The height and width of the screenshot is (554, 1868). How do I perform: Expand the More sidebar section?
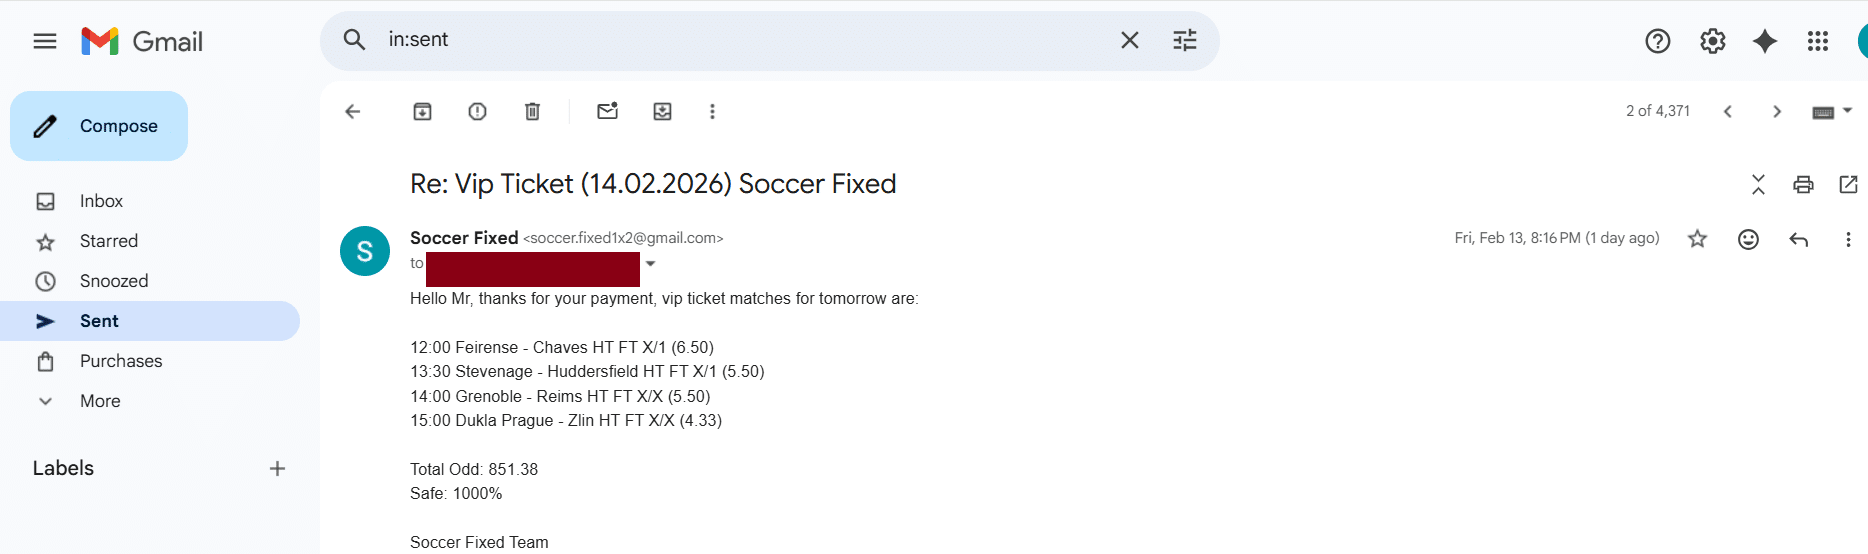(100, 401)
